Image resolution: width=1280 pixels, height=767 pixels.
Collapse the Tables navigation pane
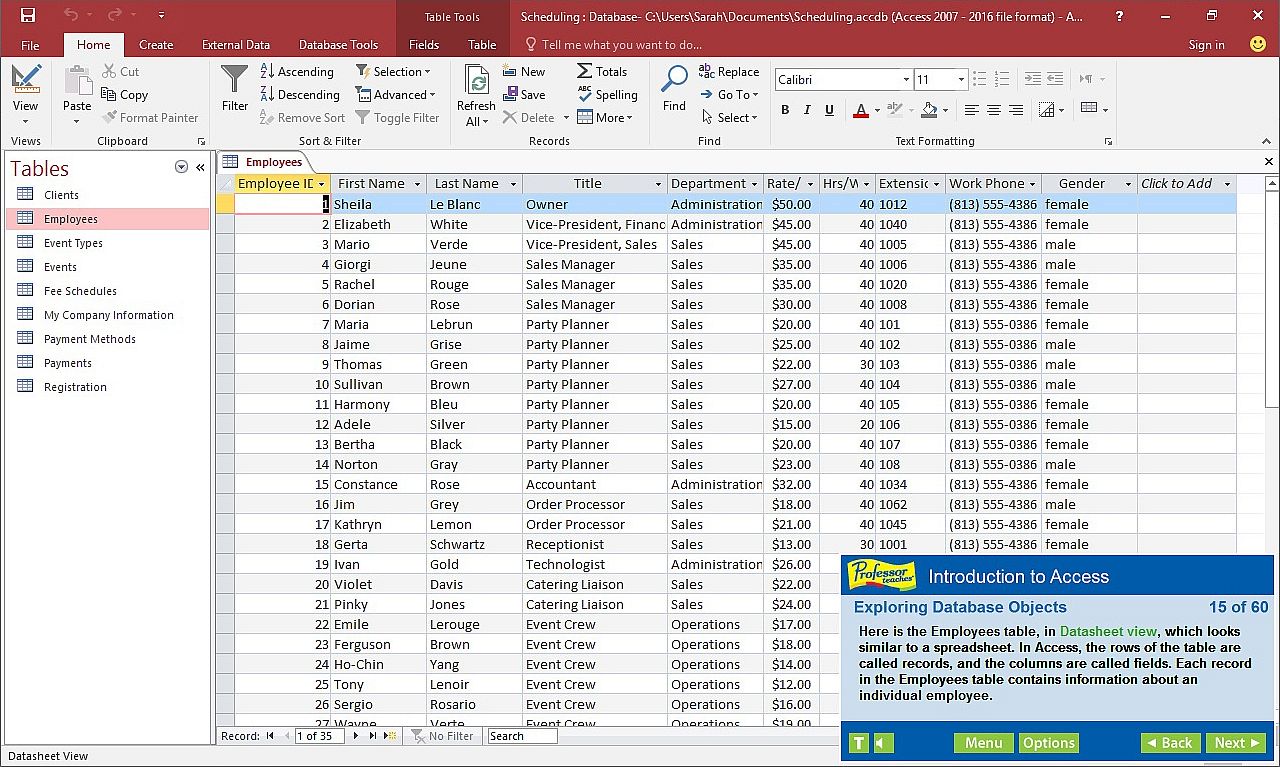tap(200, 168)
